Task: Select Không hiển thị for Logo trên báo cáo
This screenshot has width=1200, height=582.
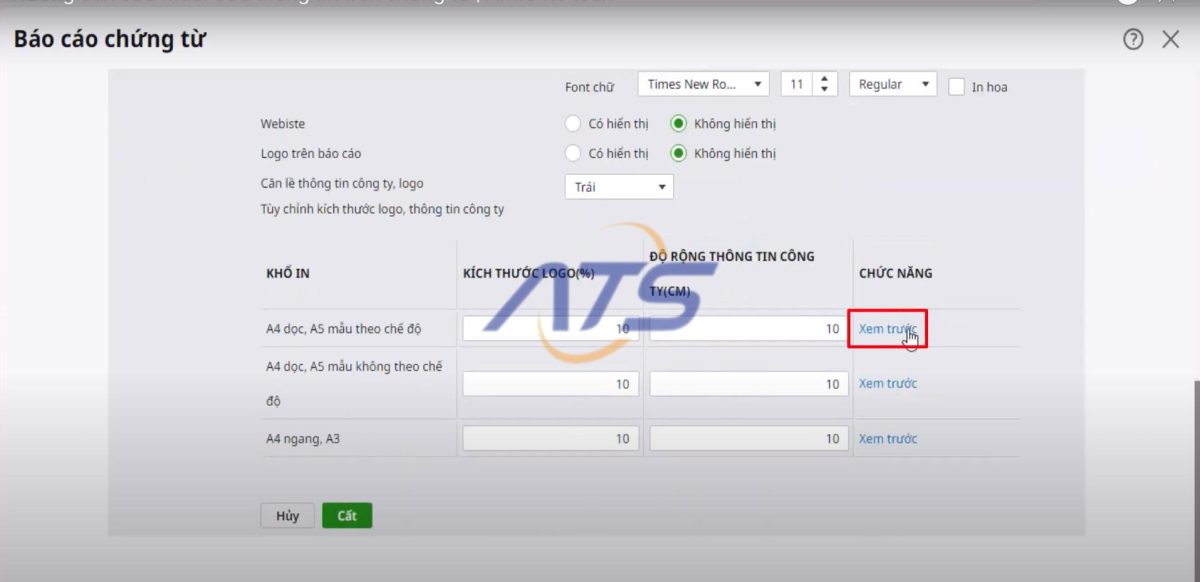Action: coord(679,154)
